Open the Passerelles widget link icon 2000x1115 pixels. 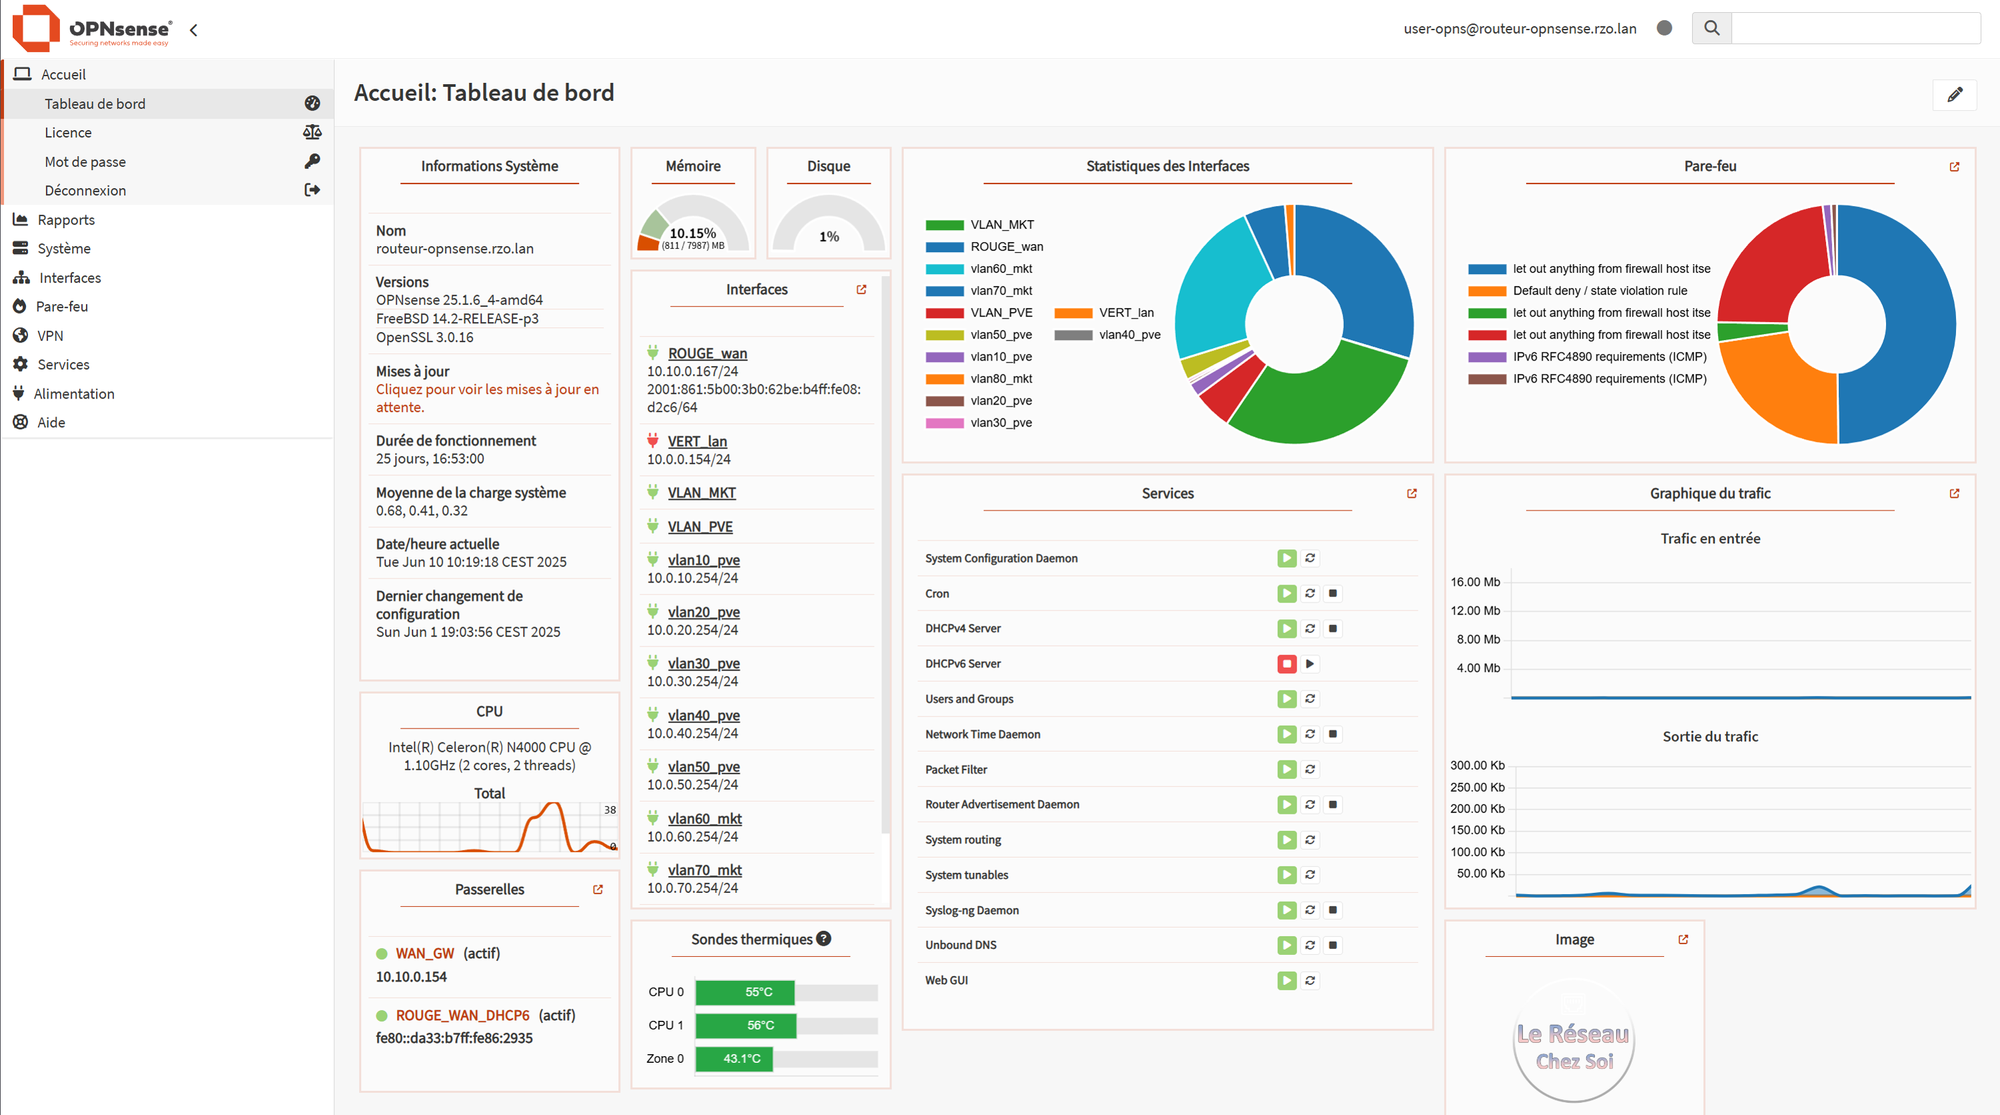[598, 890]
